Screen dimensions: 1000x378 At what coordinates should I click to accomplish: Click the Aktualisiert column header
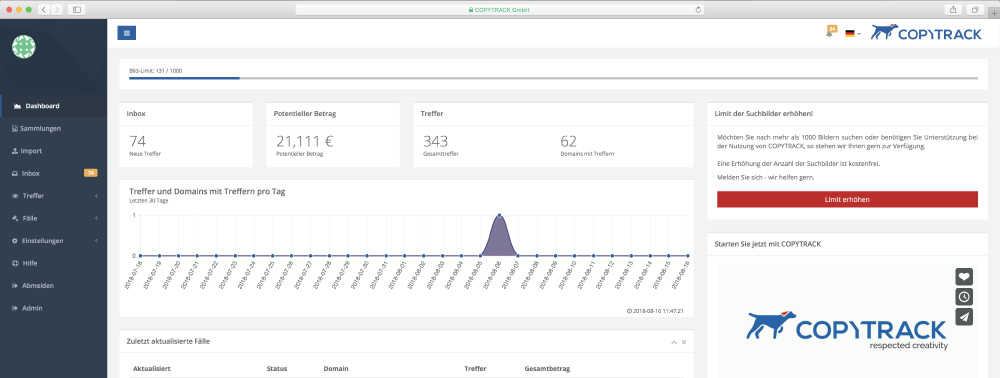pos(151,368)
